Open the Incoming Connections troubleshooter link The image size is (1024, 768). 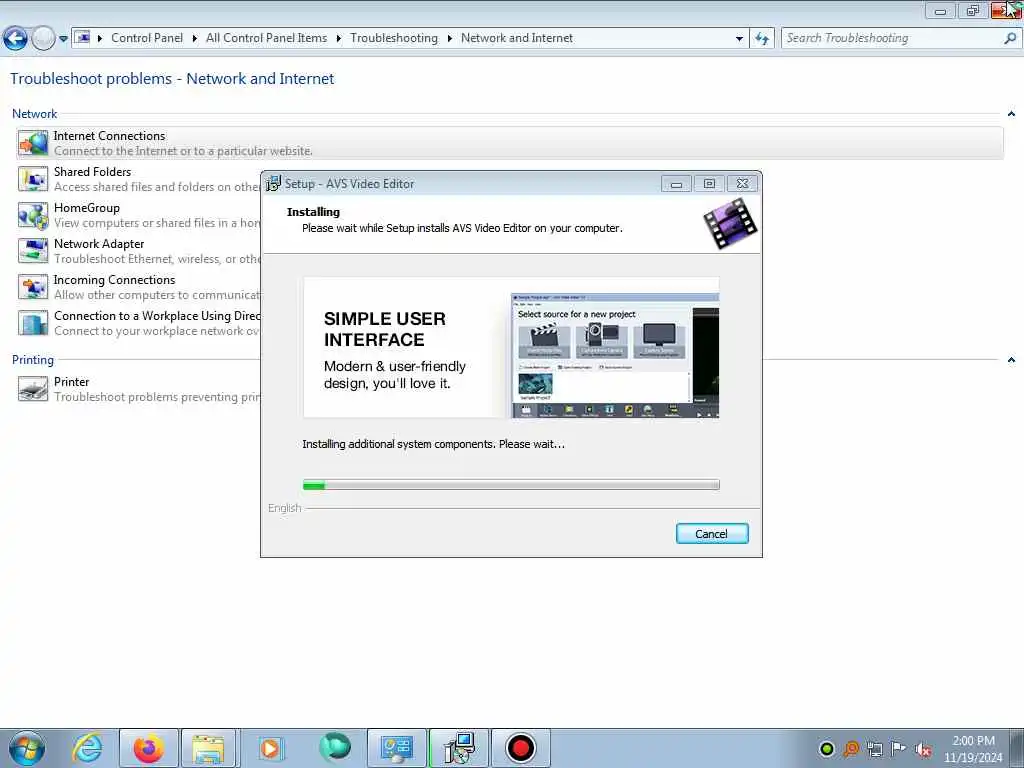114,280
